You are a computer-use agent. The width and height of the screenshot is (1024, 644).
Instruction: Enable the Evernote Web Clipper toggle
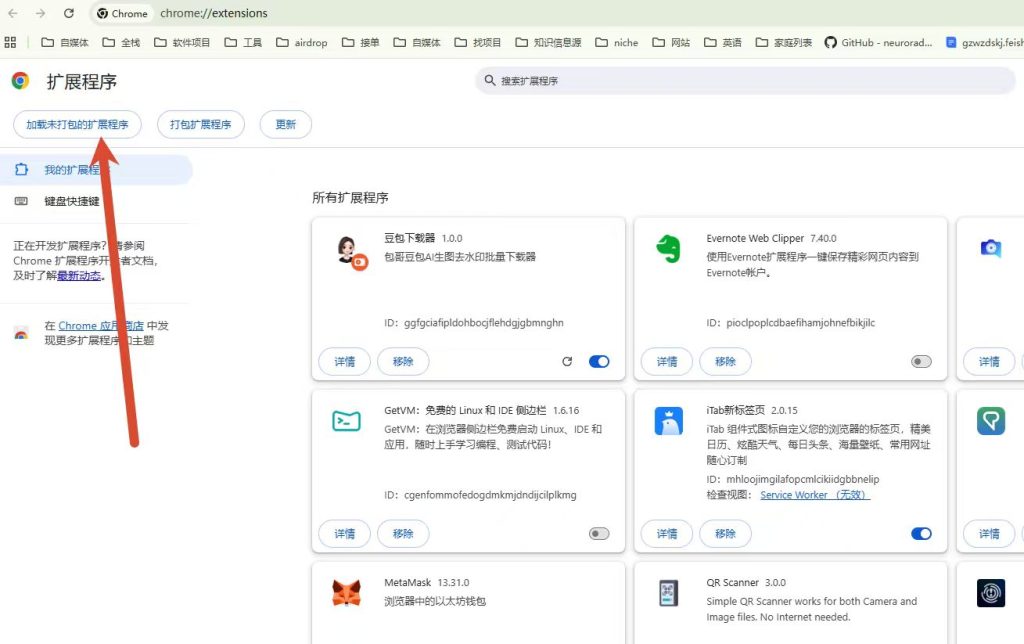pos(921,361)
